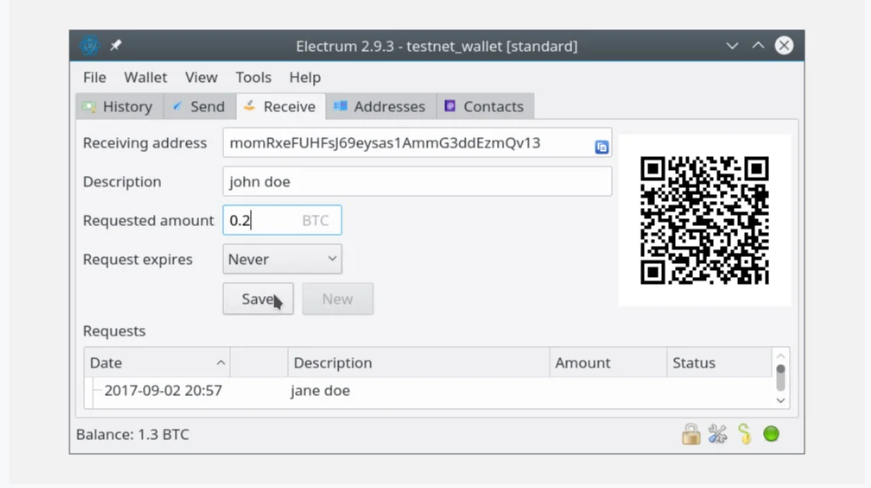Copy receiving address with clipboard icon
This screenshot has width=871, height=488.
(x=602, y=147)
